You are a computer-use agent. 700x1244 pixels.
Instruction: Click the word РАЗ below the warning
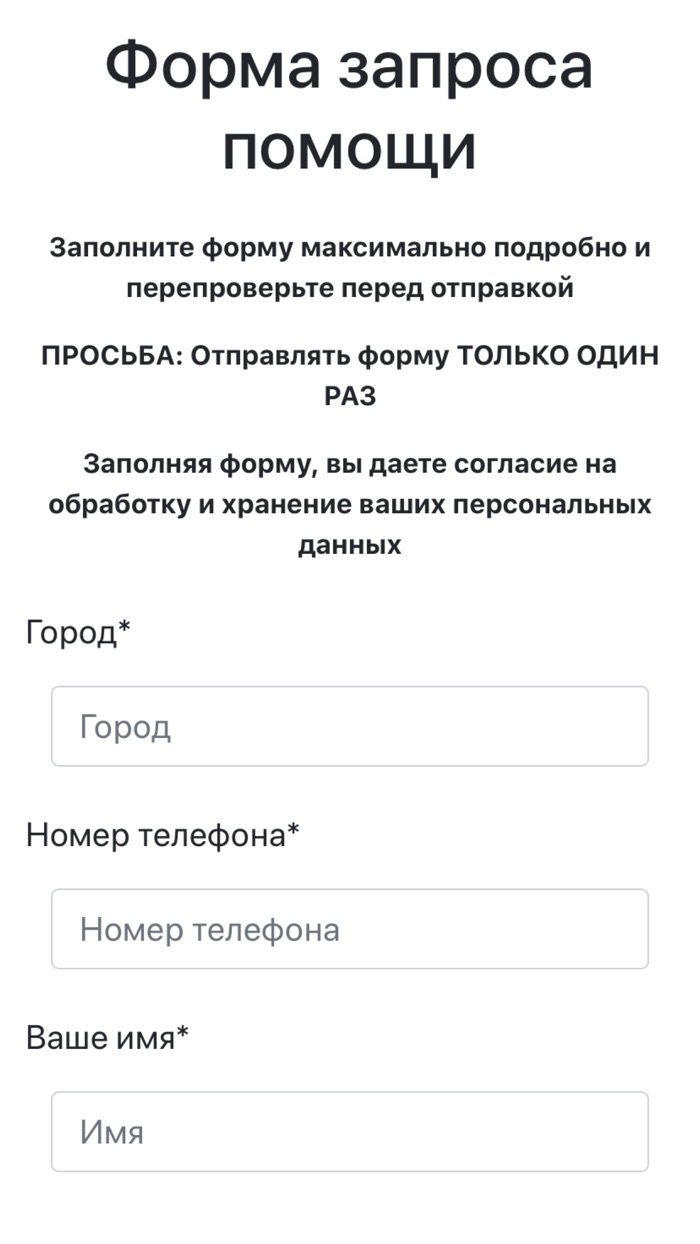[x=350, y=395]
